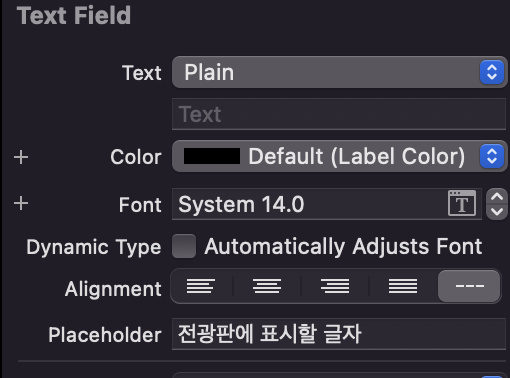Screen dimensions: 510x378
Task: Enable Automatically Adjusts Font checkbox
Action: [x=184, y=246]
